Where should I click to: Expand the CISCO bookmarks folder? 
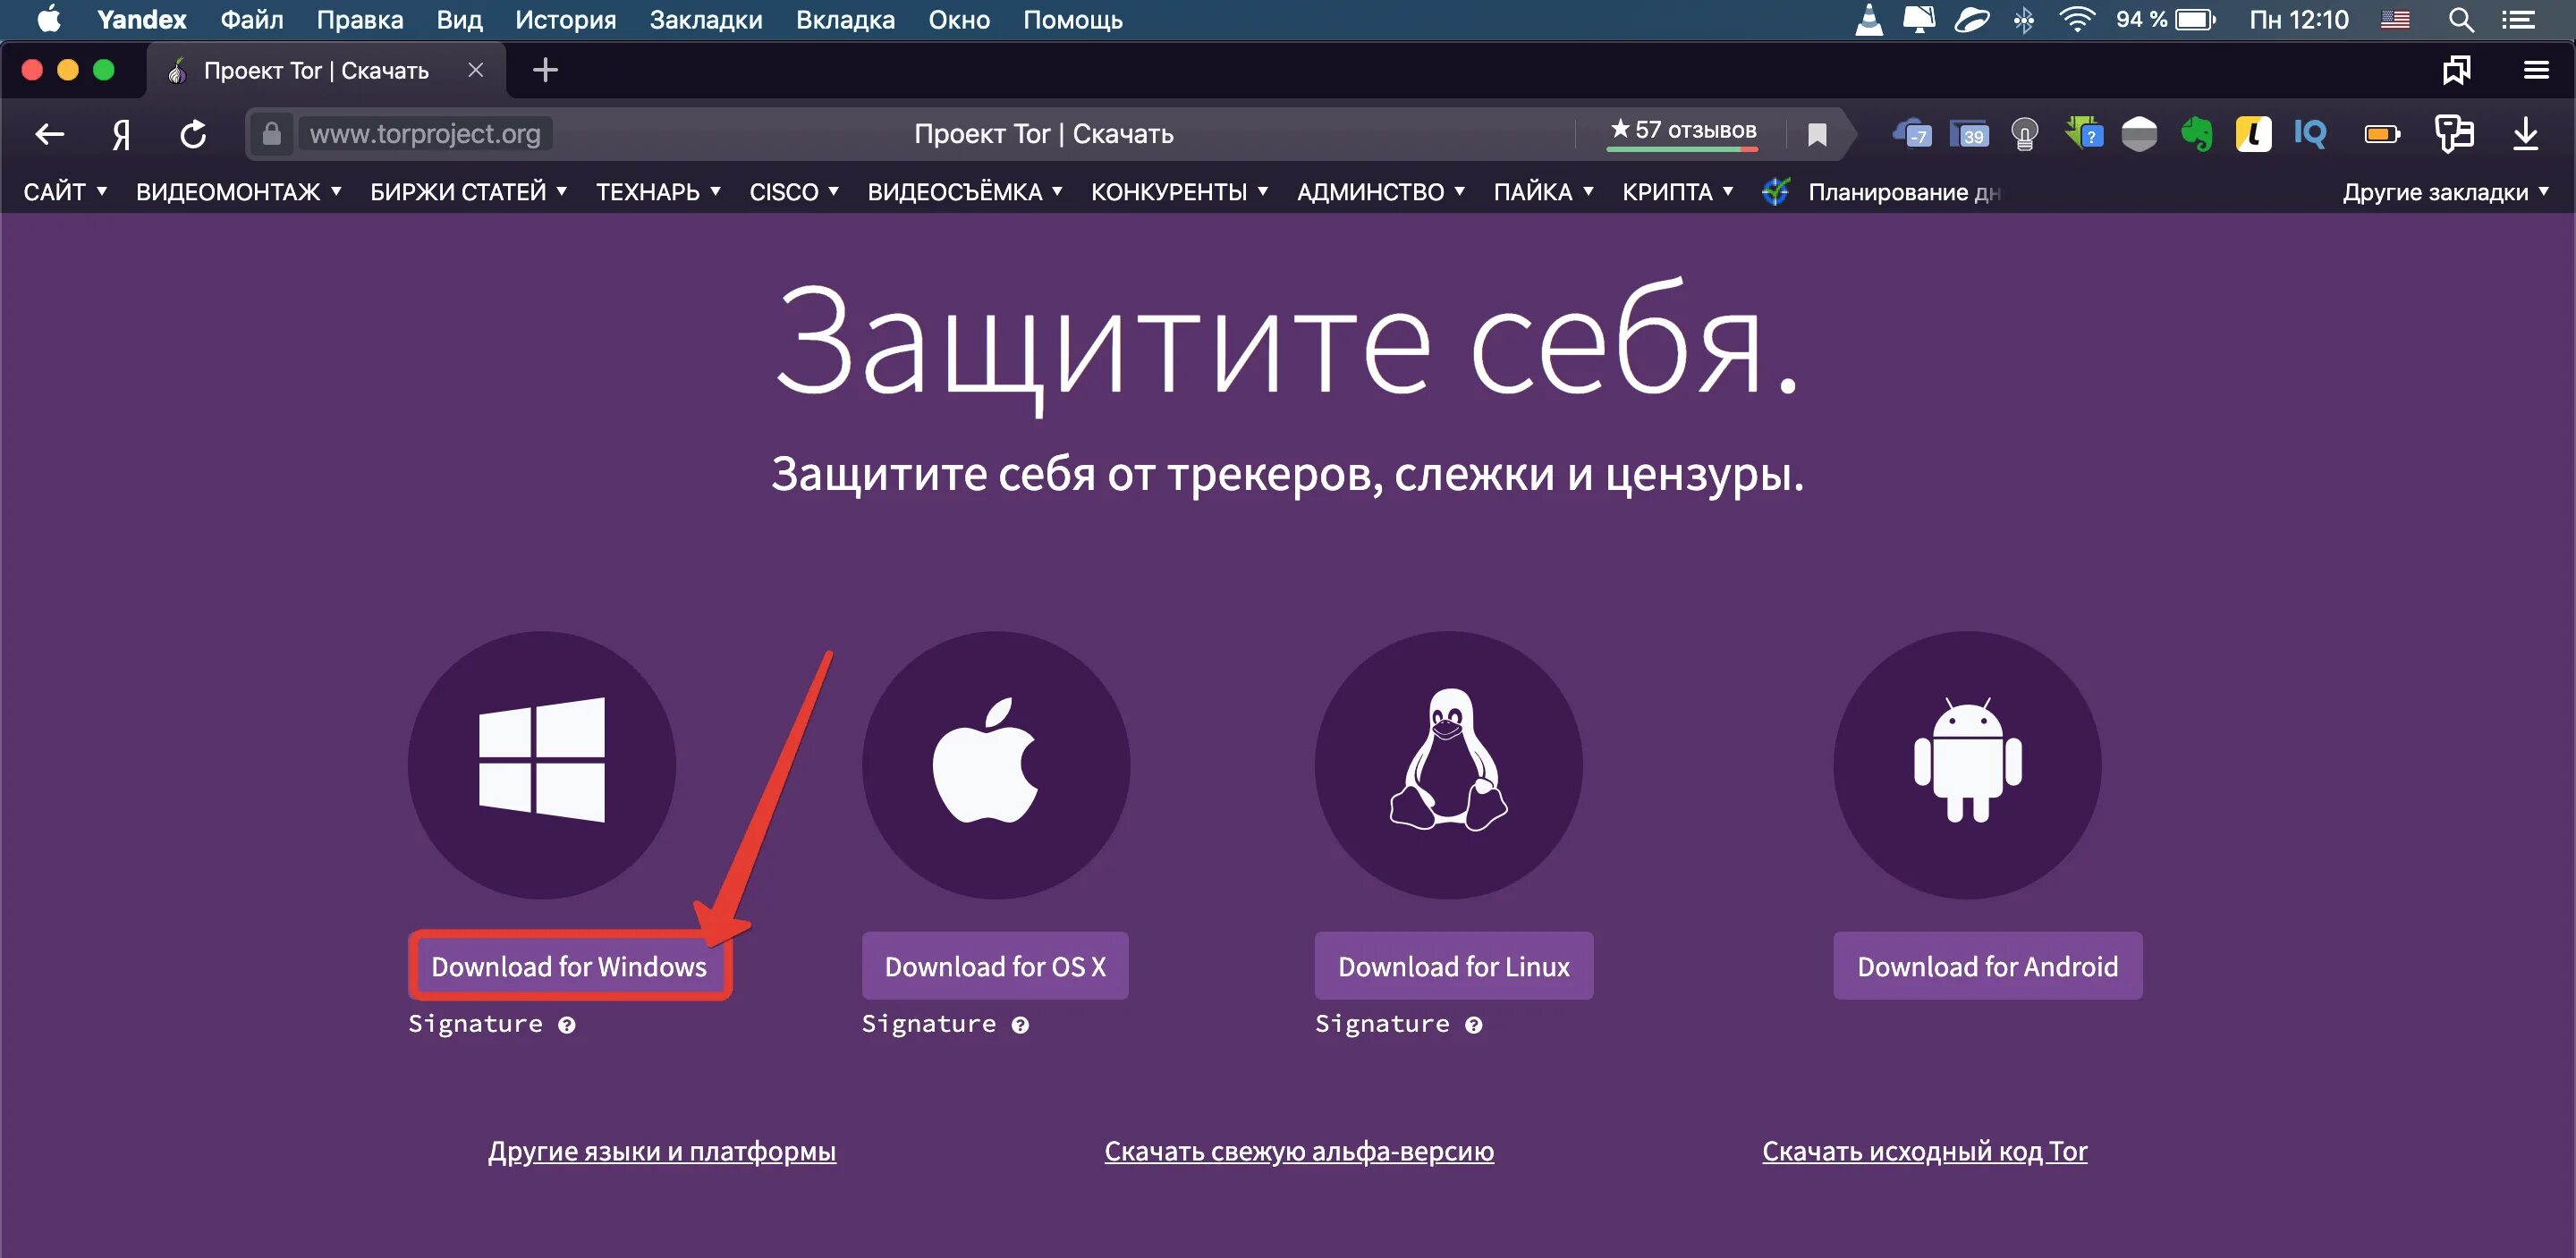click(794, 192)
